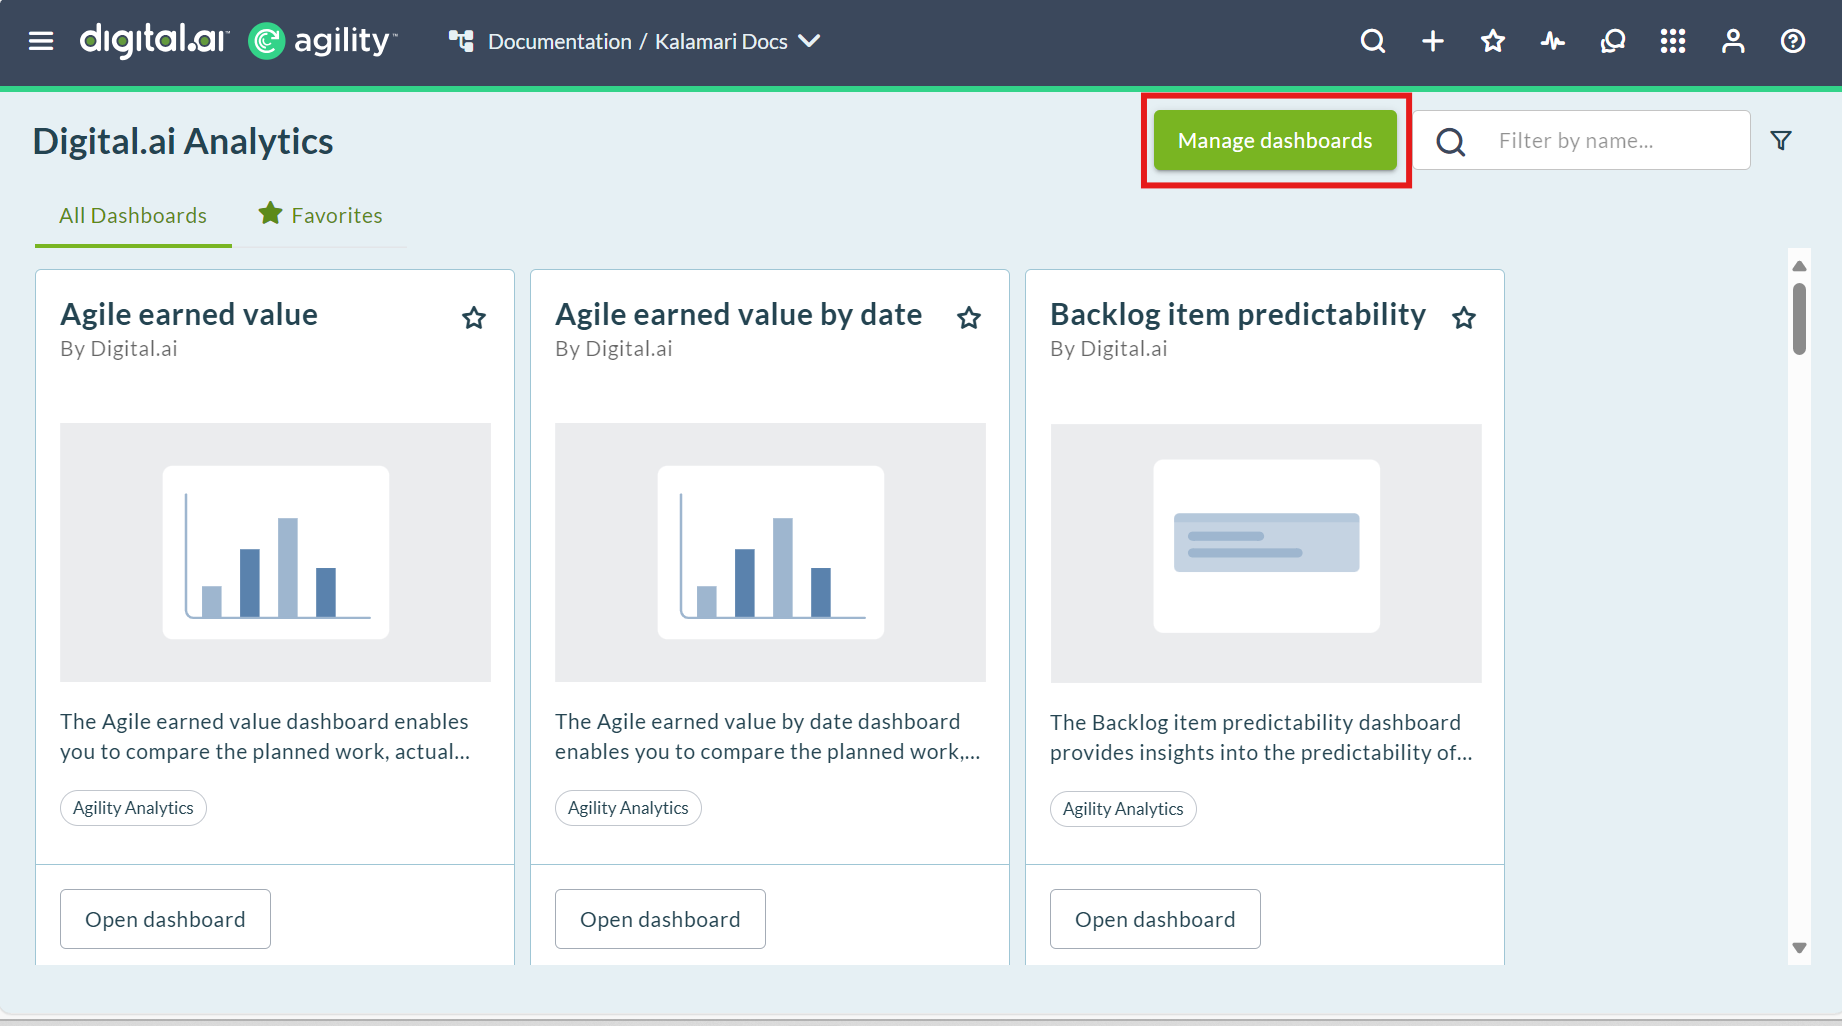Click the vertical scrollbar thumb
Screen dimensions: 1842x1026
pyautogui.click(x=1799, y=319)
